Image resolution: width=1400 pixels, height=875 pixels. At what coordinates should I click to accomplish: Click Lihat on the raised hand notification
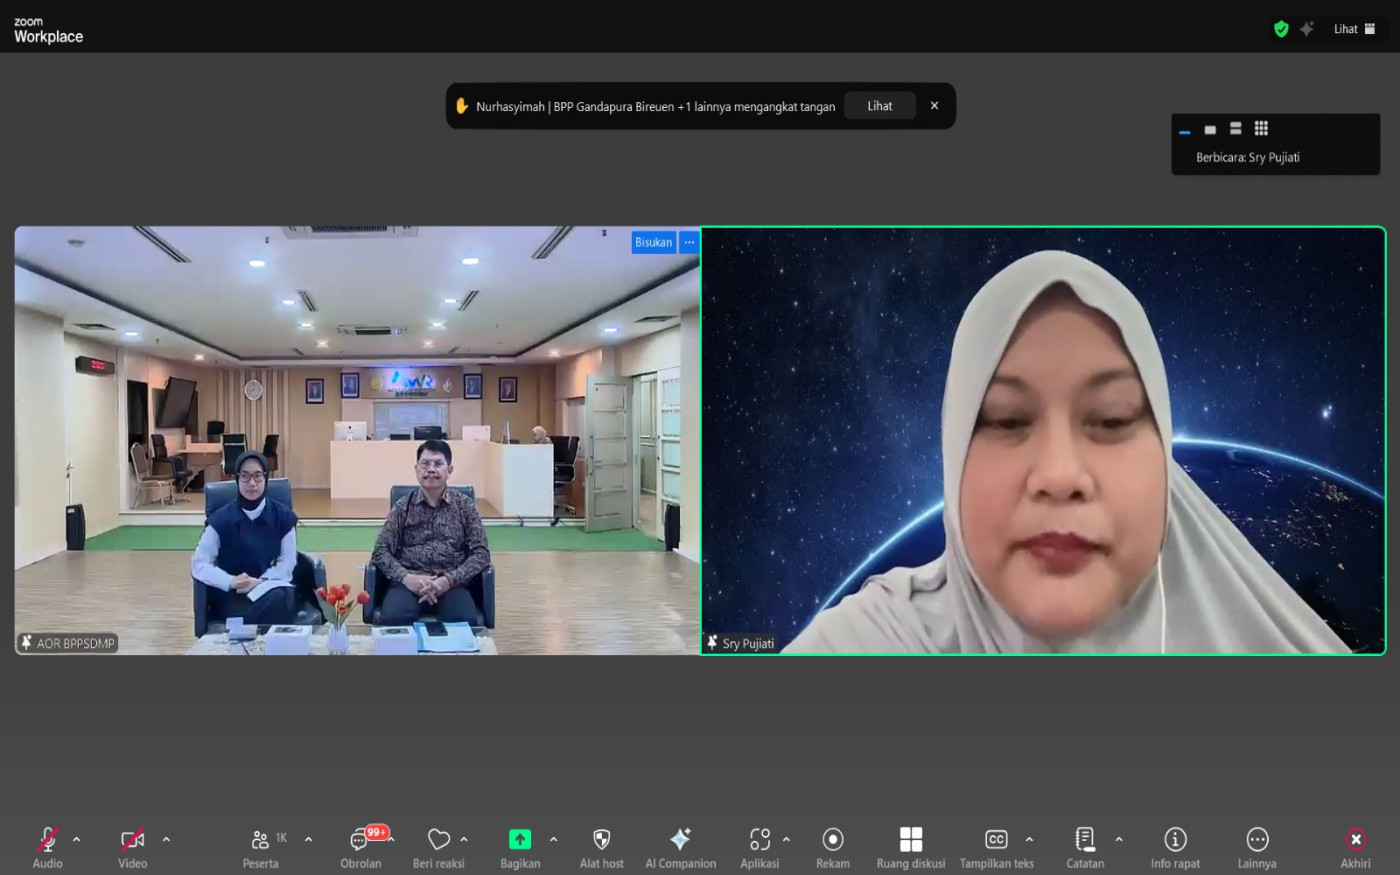pyautogui.click(x=879, y=106)
